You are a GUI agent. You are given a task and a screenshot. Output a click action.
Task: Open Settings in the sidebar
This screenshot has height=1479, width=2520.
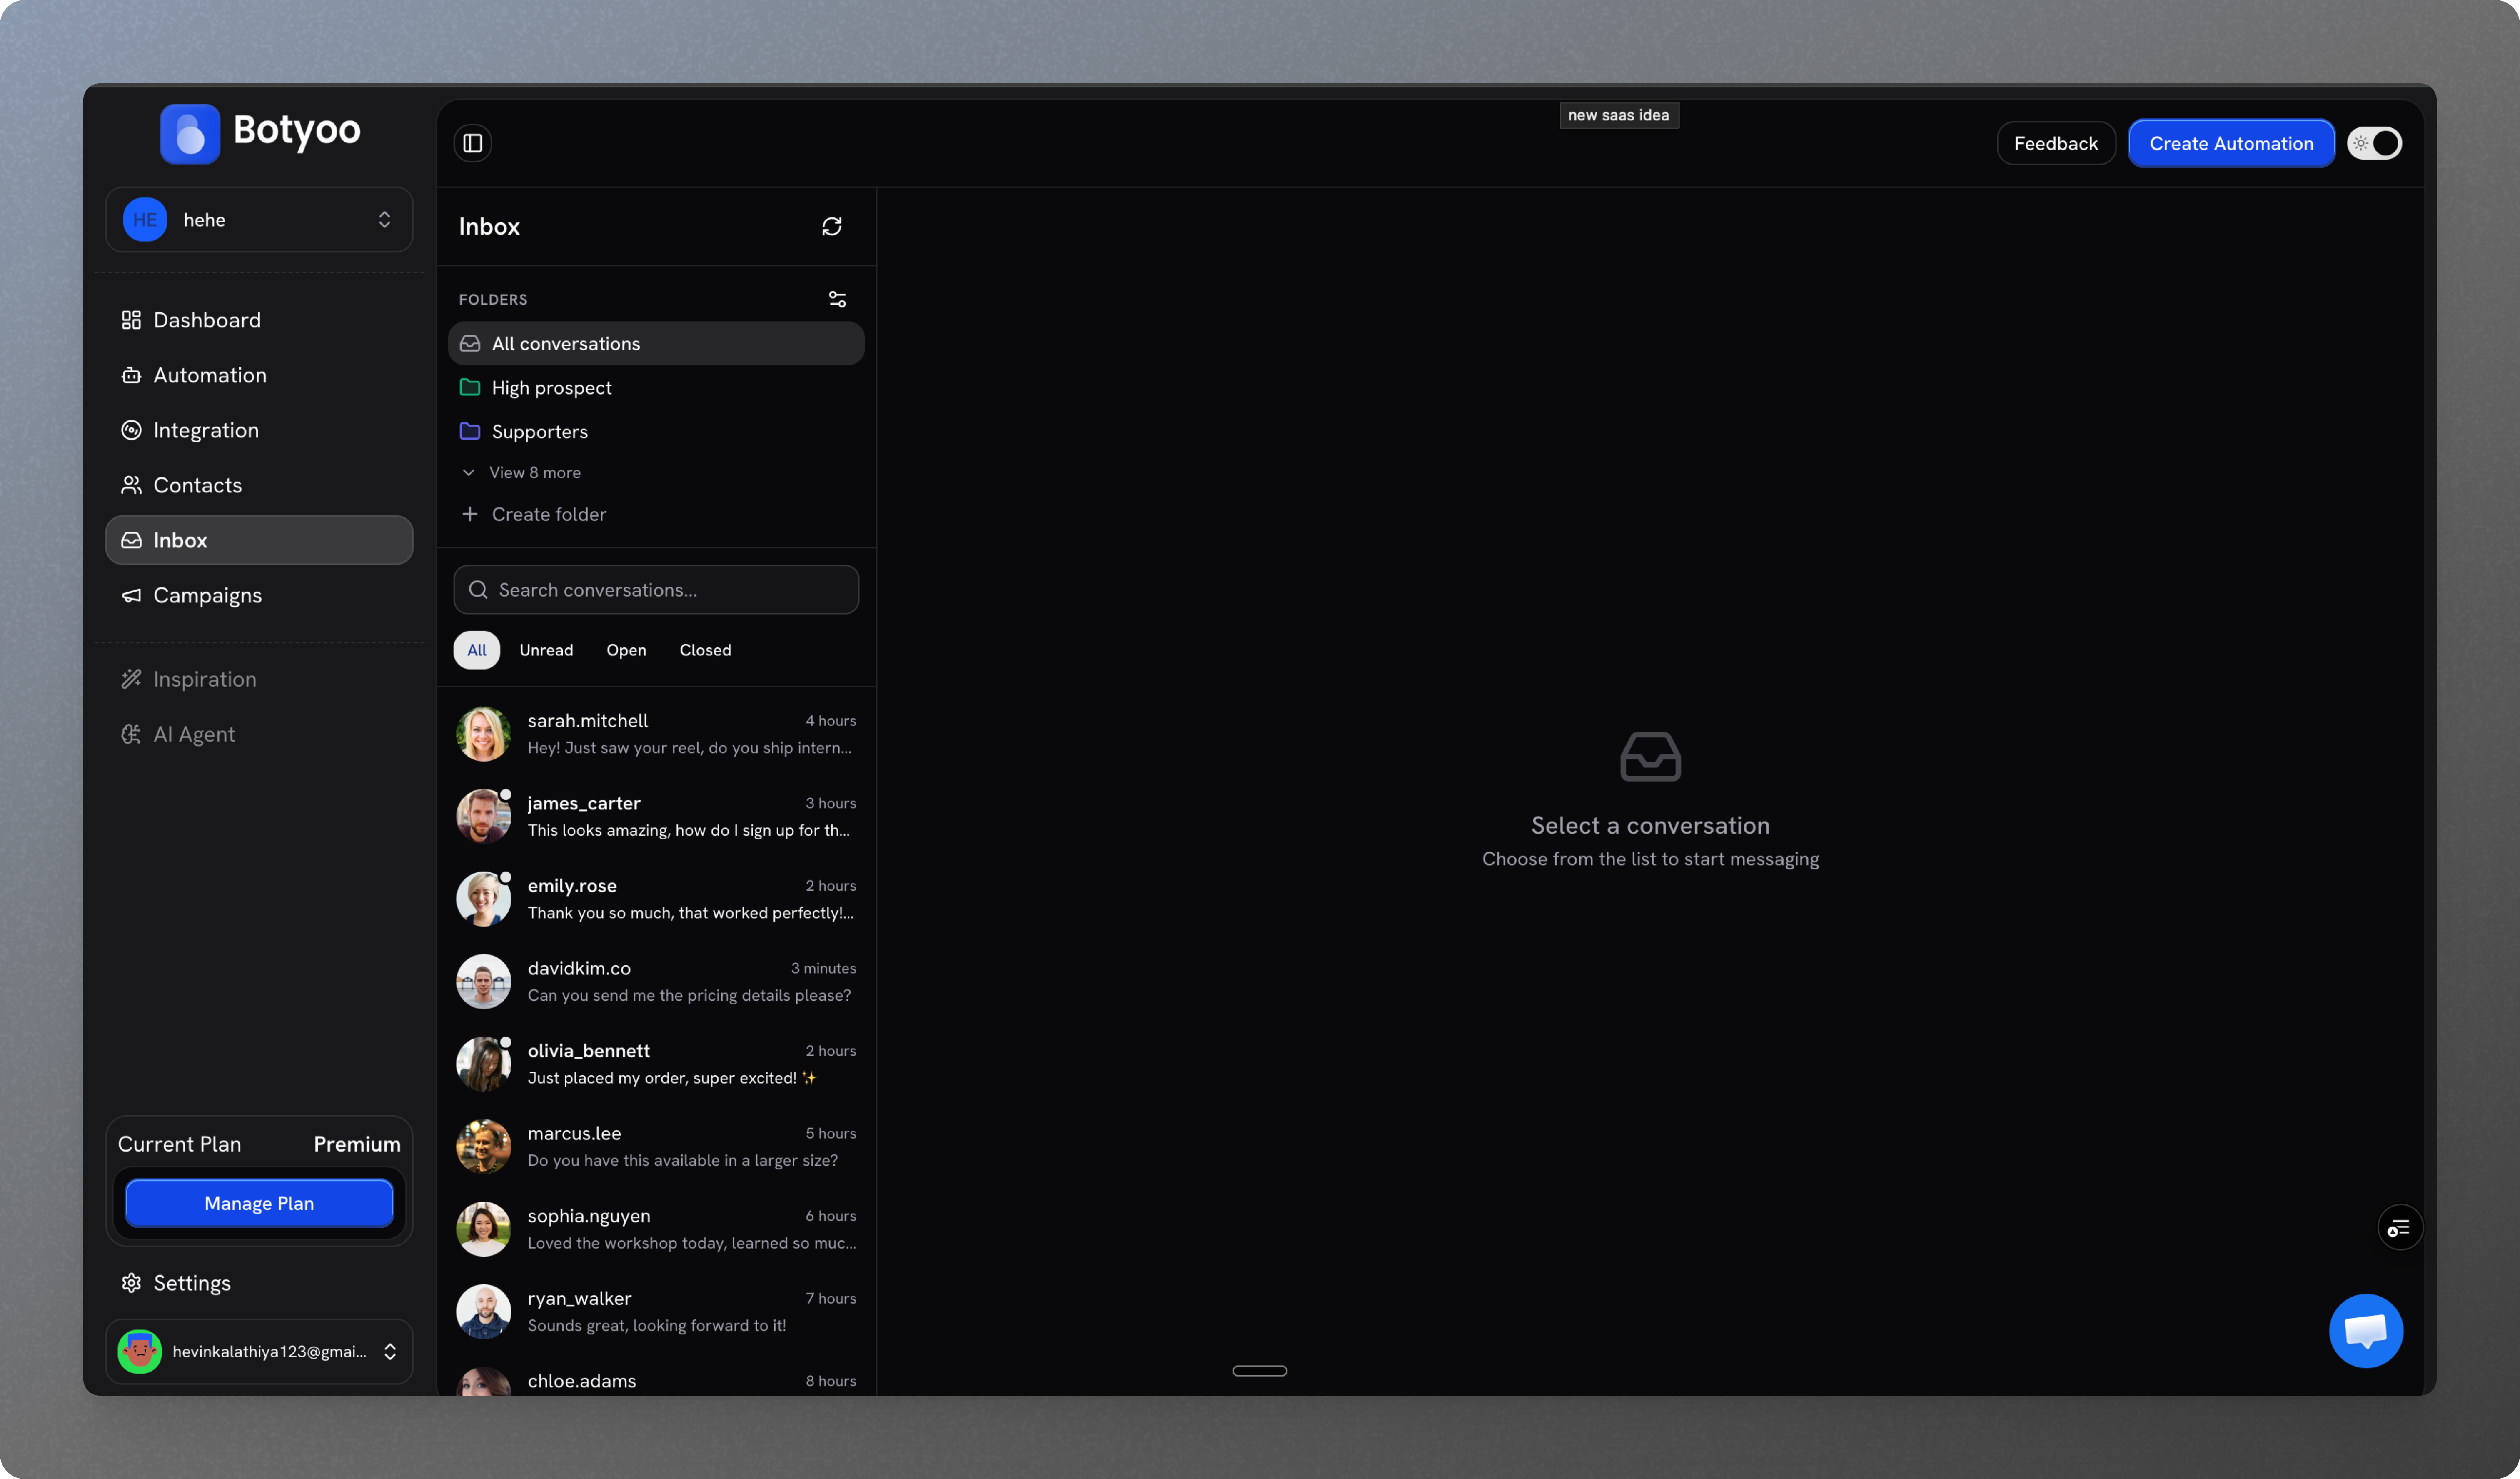point(259,1283)
